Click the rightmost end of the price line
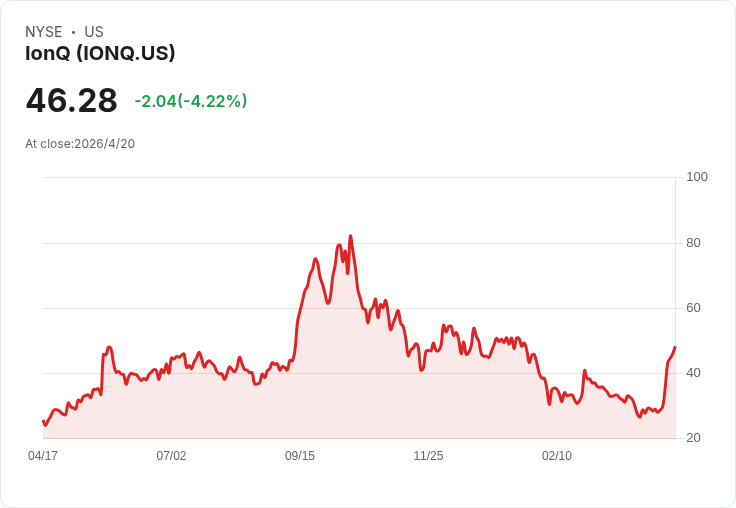736x508 pixels. click(675, 347)
